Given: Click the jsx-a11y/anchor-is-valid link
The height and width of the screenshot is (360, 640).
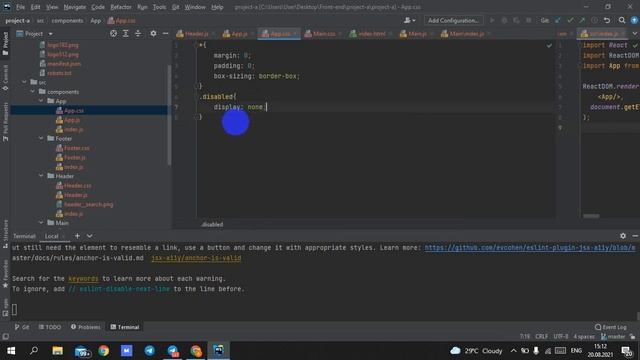Looking at the screenshot, I should point(196,258).
